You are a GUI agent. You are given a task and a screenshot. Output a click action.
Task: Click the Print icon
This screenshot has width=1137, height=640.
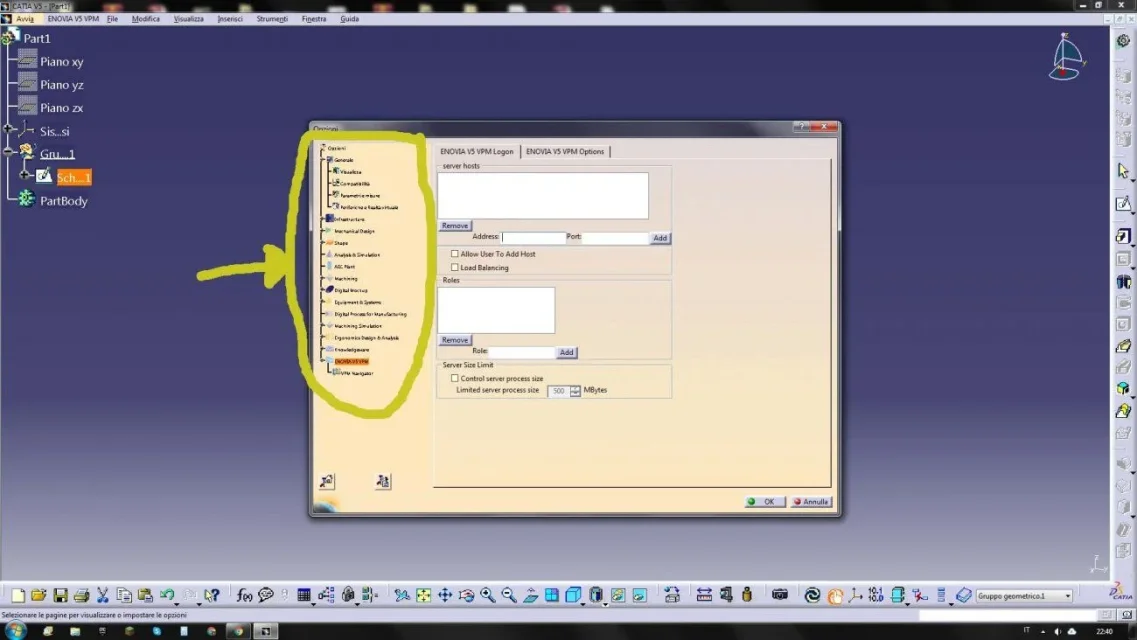(81, 595)
